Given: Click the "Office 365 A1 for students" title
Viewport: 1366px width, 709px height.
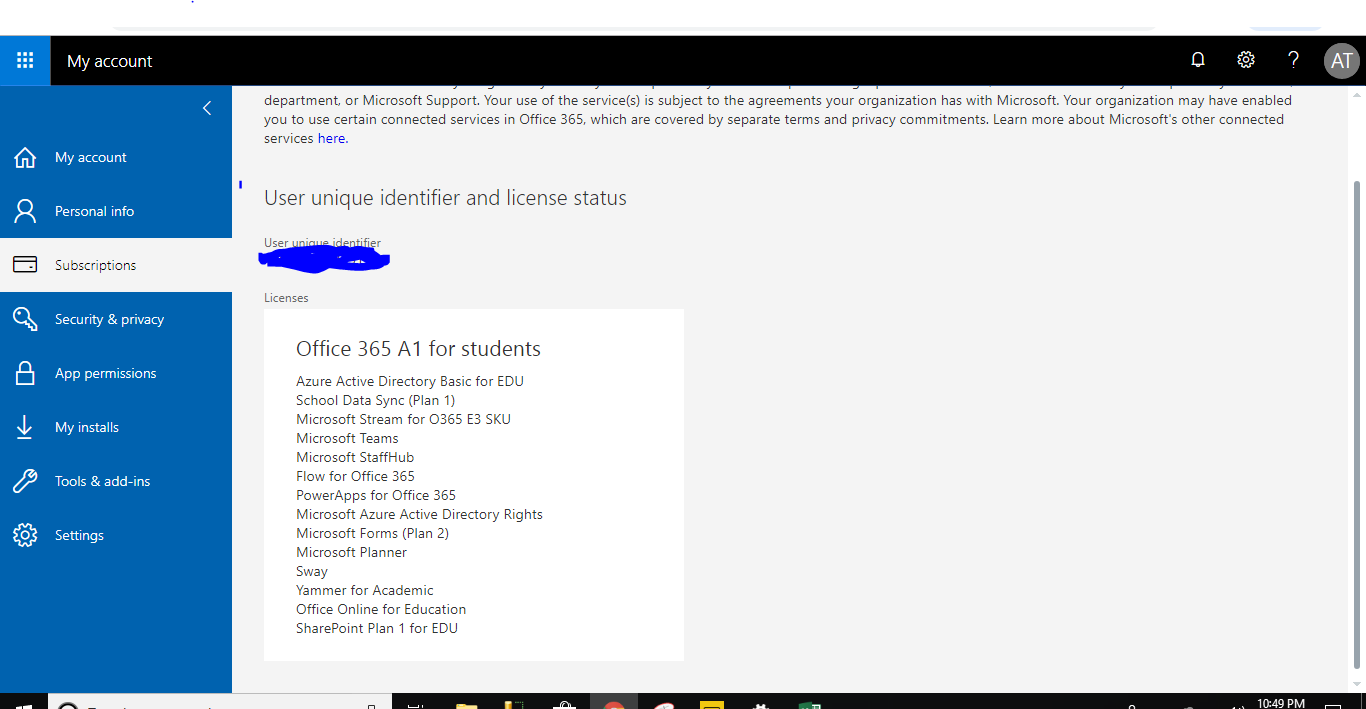Looking at the screenshot, I should point(418,349).
